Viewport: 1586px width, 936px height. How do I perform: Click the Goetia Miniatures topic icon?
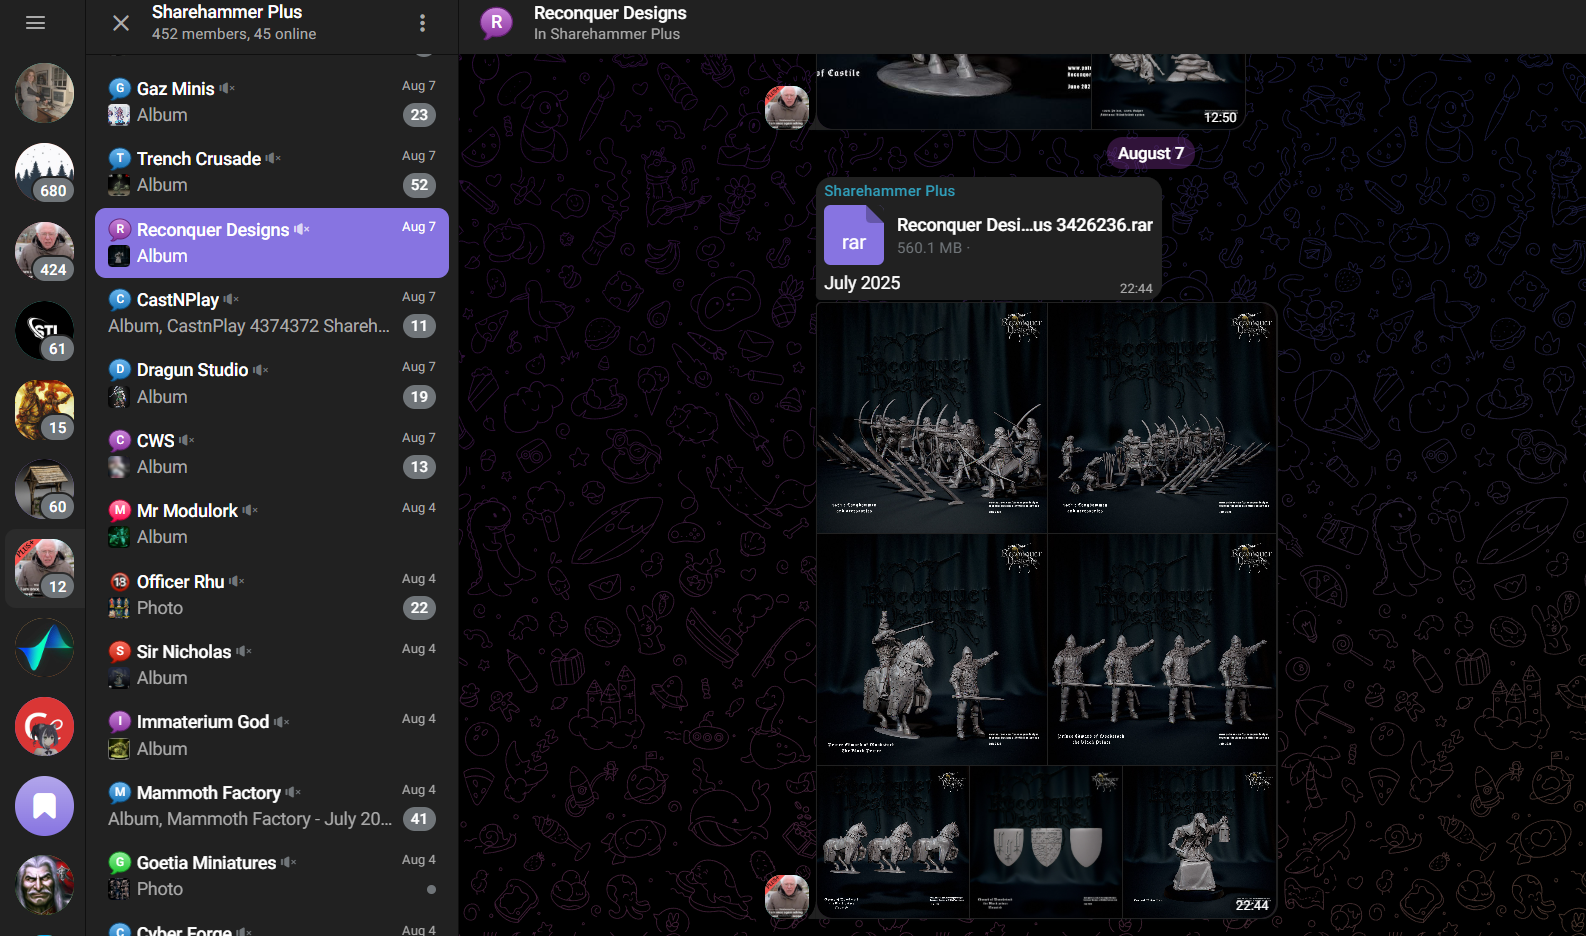pos(119,862)
